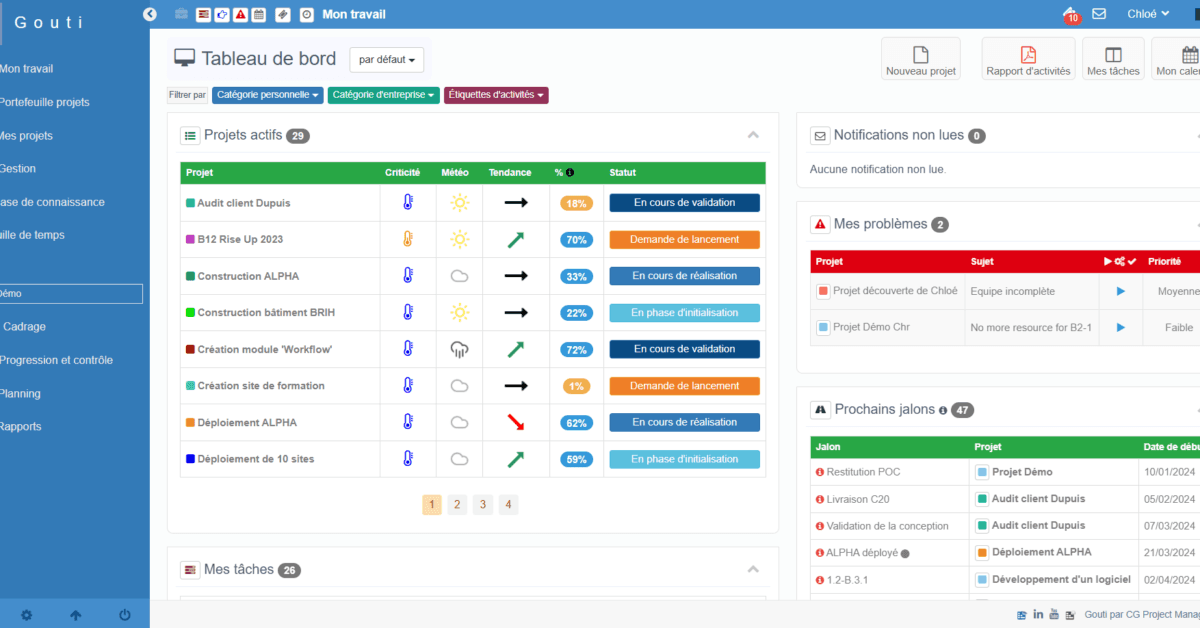Open Progression et contrôle in sidebar
Screen dimensions: 1200x628
(56, 360)
